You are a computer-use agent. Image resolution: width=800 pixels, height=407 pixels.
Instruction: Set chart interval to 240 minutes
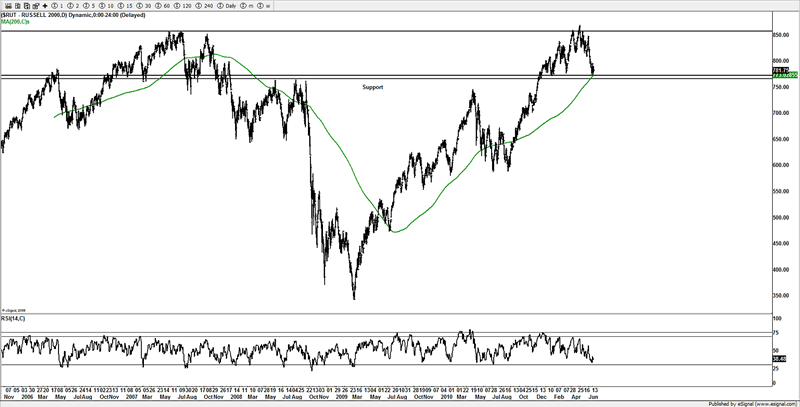click(204, 6)
